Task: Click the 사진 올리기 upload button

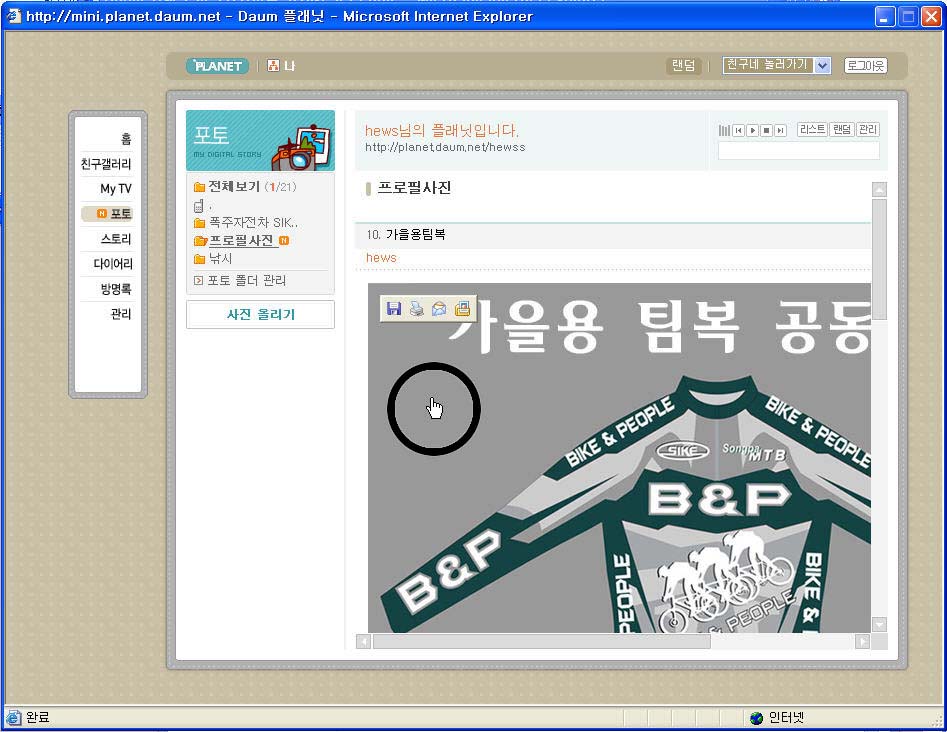Action: tap(260, 315)
